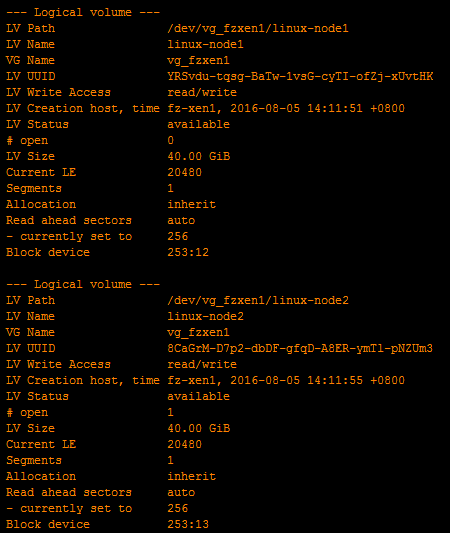
Task: Click the first LV Size 40.00 GiB
Action: click(198, 156)
